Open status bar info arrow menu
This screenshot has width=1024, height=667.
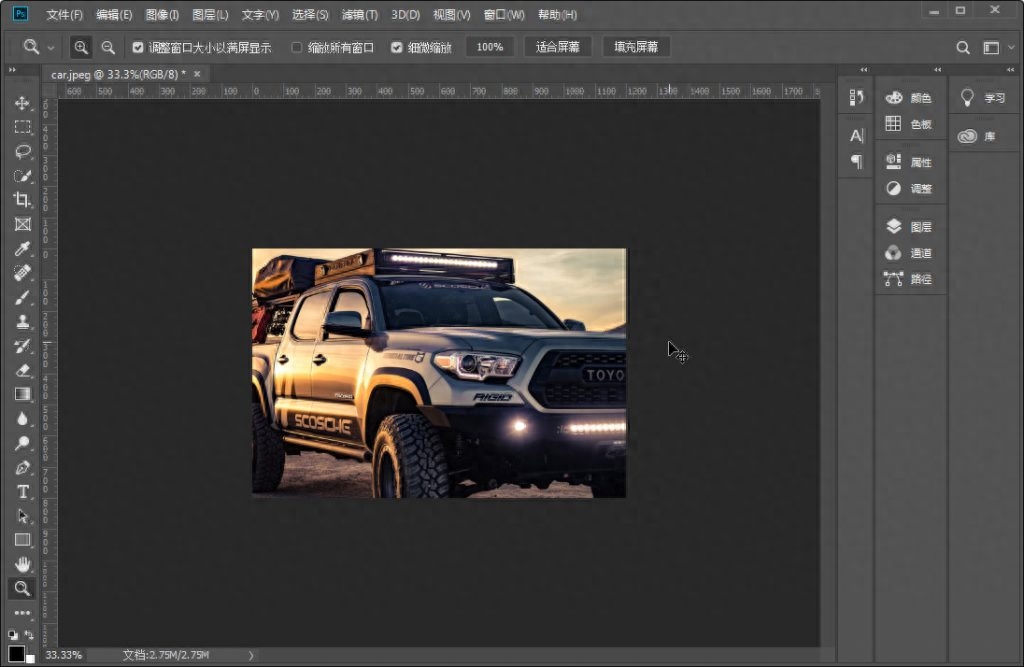point(251,655)
